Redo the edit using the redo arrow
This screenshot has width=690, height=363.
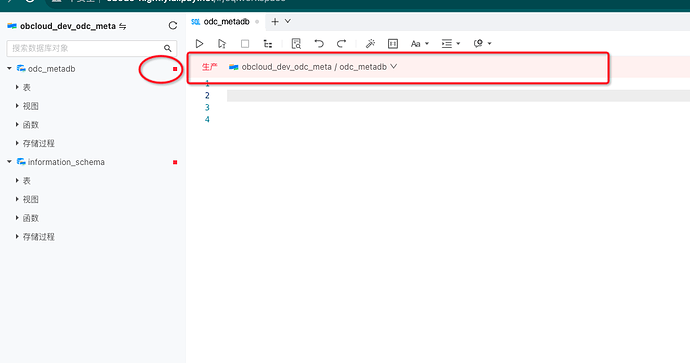coord(341,44)
